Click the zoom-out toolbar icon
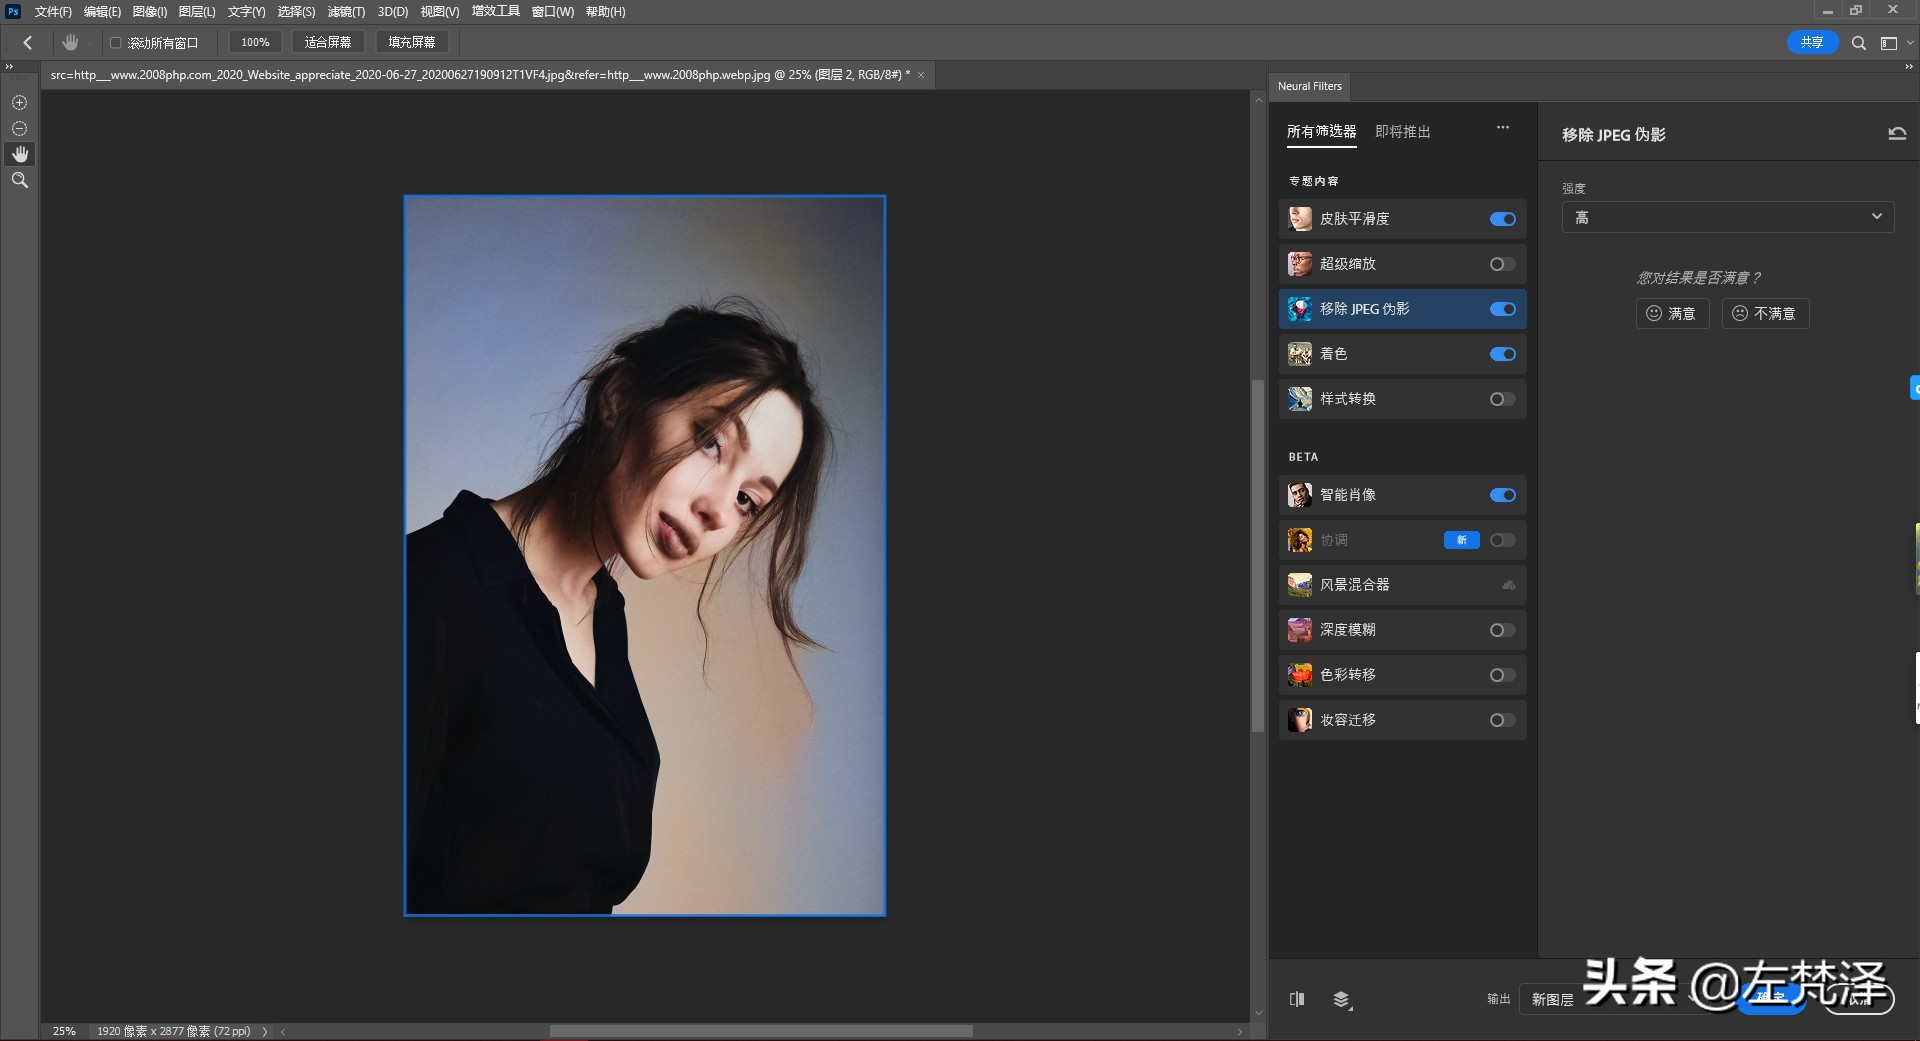Image resolution: width=1920 pixels, height=1041 pixels. click(x=19, y=128)
